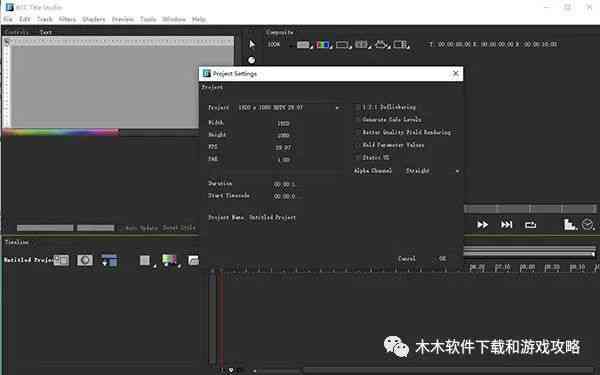The height and width of the screenshot is (375, 600).
Task: Click the Project Settings dialog title icon
Action: point(207,73)
